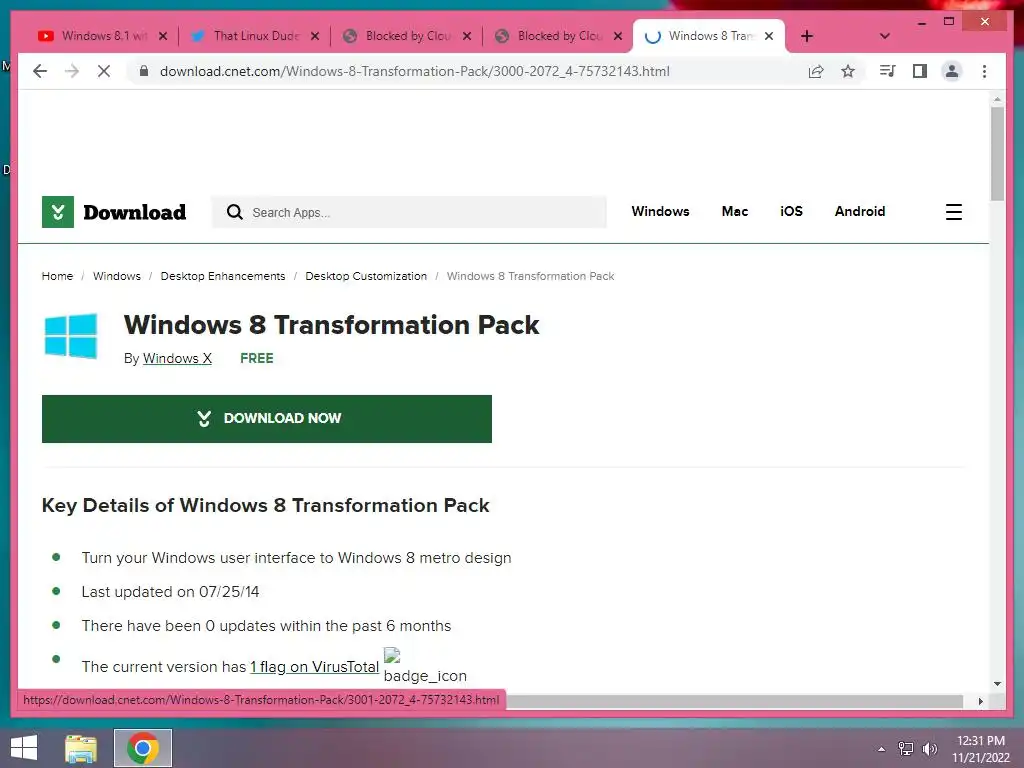Viewport: 1024px width, 768px height.
Task: Open the Windows X developer link
Action: (177, 359)
